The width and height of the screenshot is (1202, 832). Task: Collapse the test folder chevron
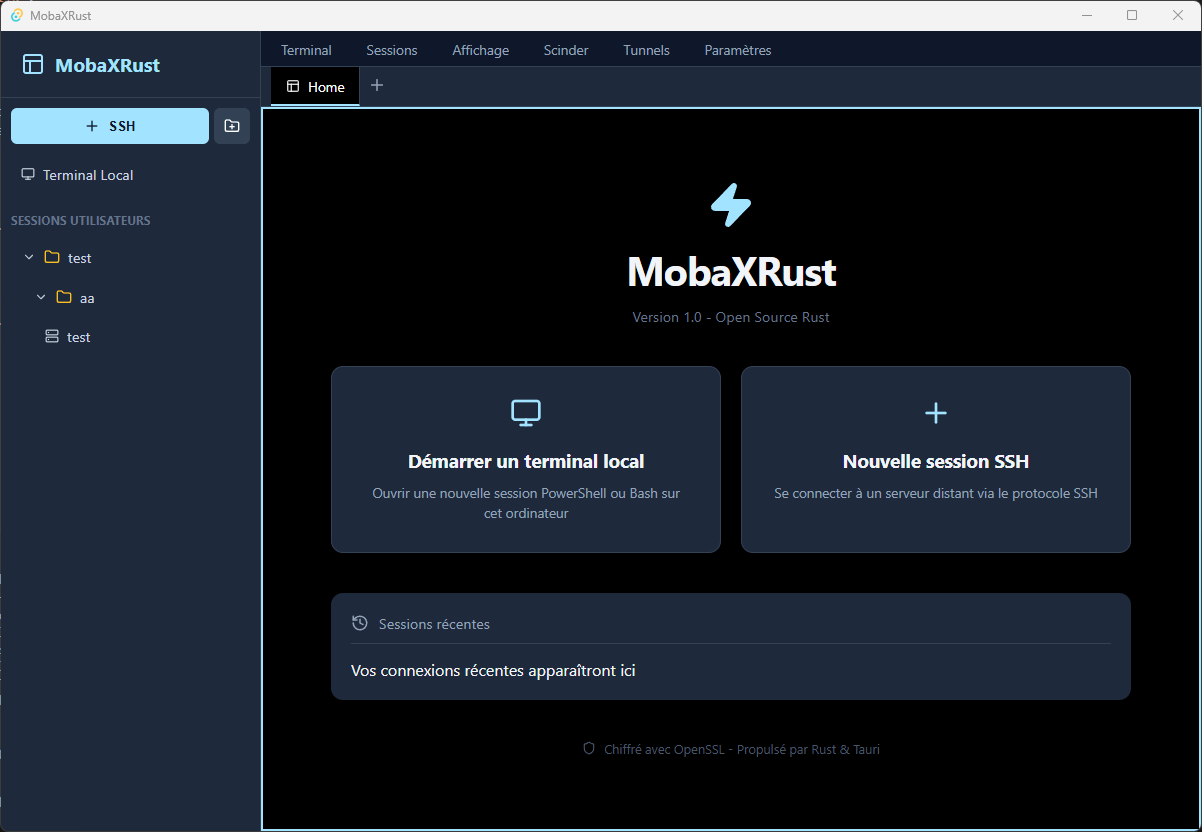coord(29,258)
